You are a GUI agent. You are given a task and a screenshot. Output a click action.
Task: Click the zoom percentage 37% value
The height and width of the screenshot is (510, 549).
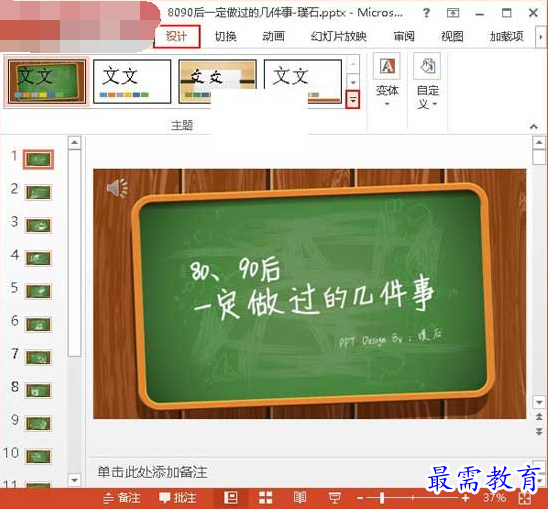tap(494, 498)
